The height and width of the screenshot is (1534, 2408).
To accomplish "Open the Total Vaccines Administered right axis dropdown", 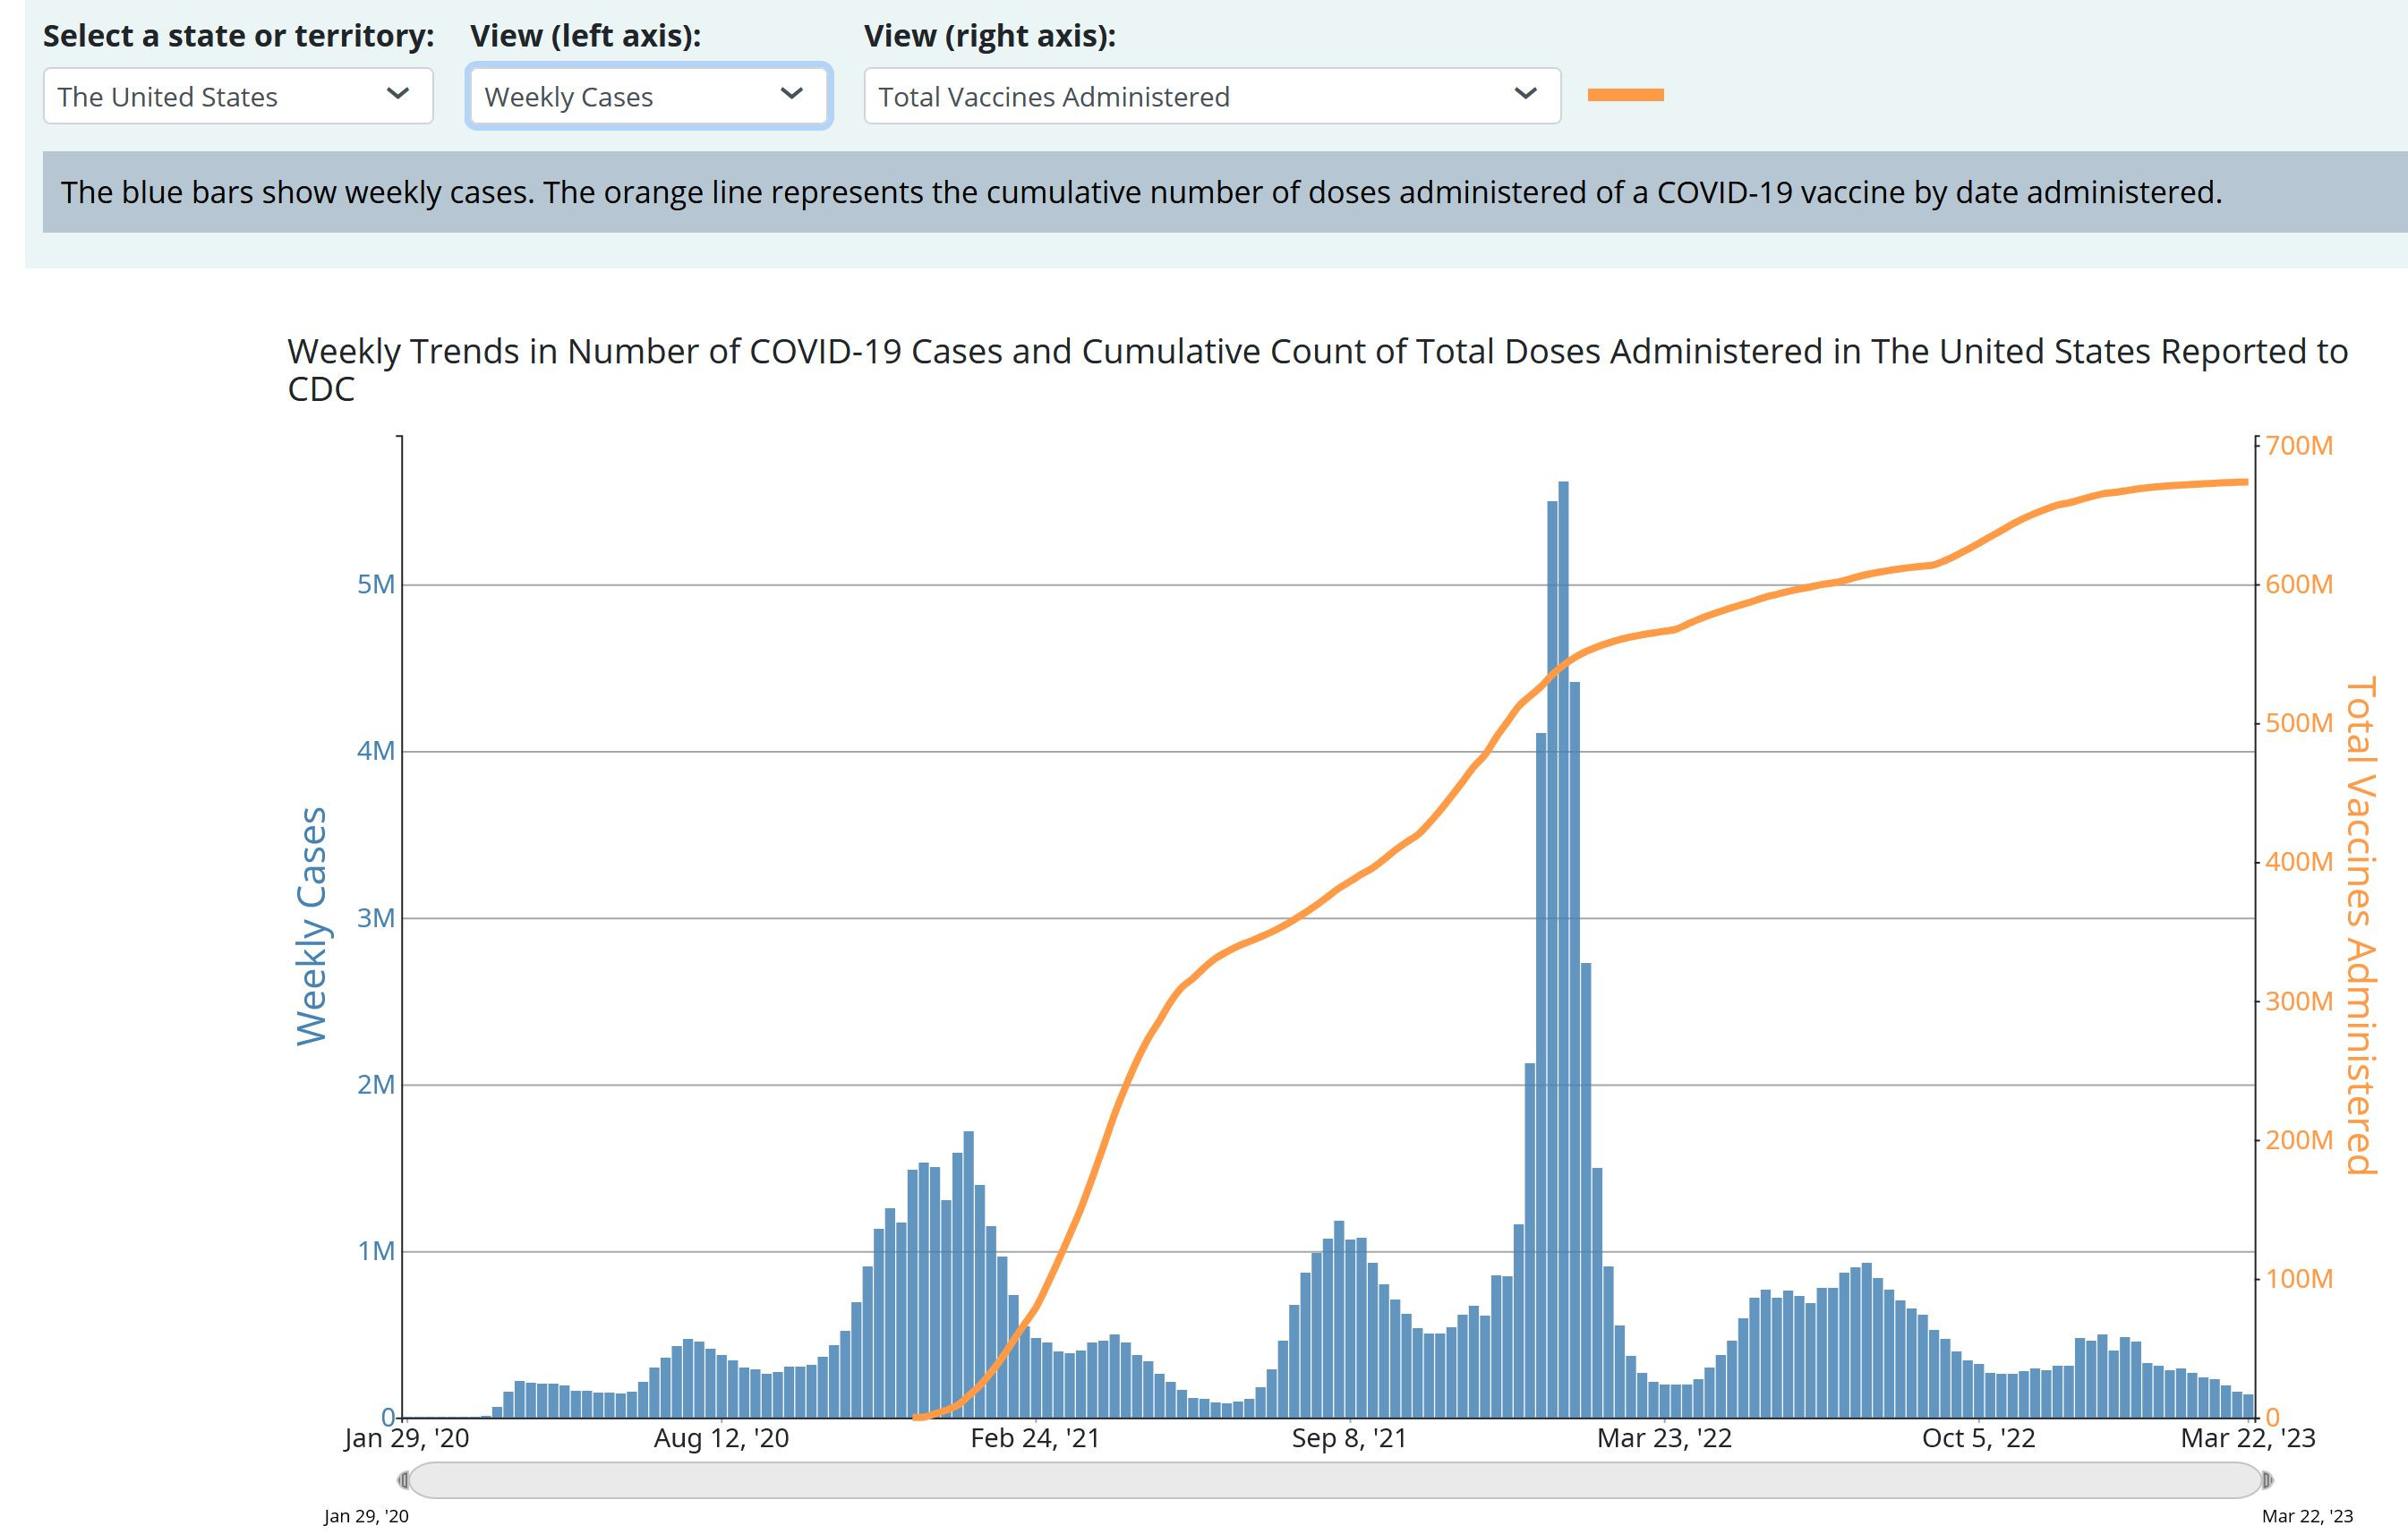I will tap(1211, 96).
